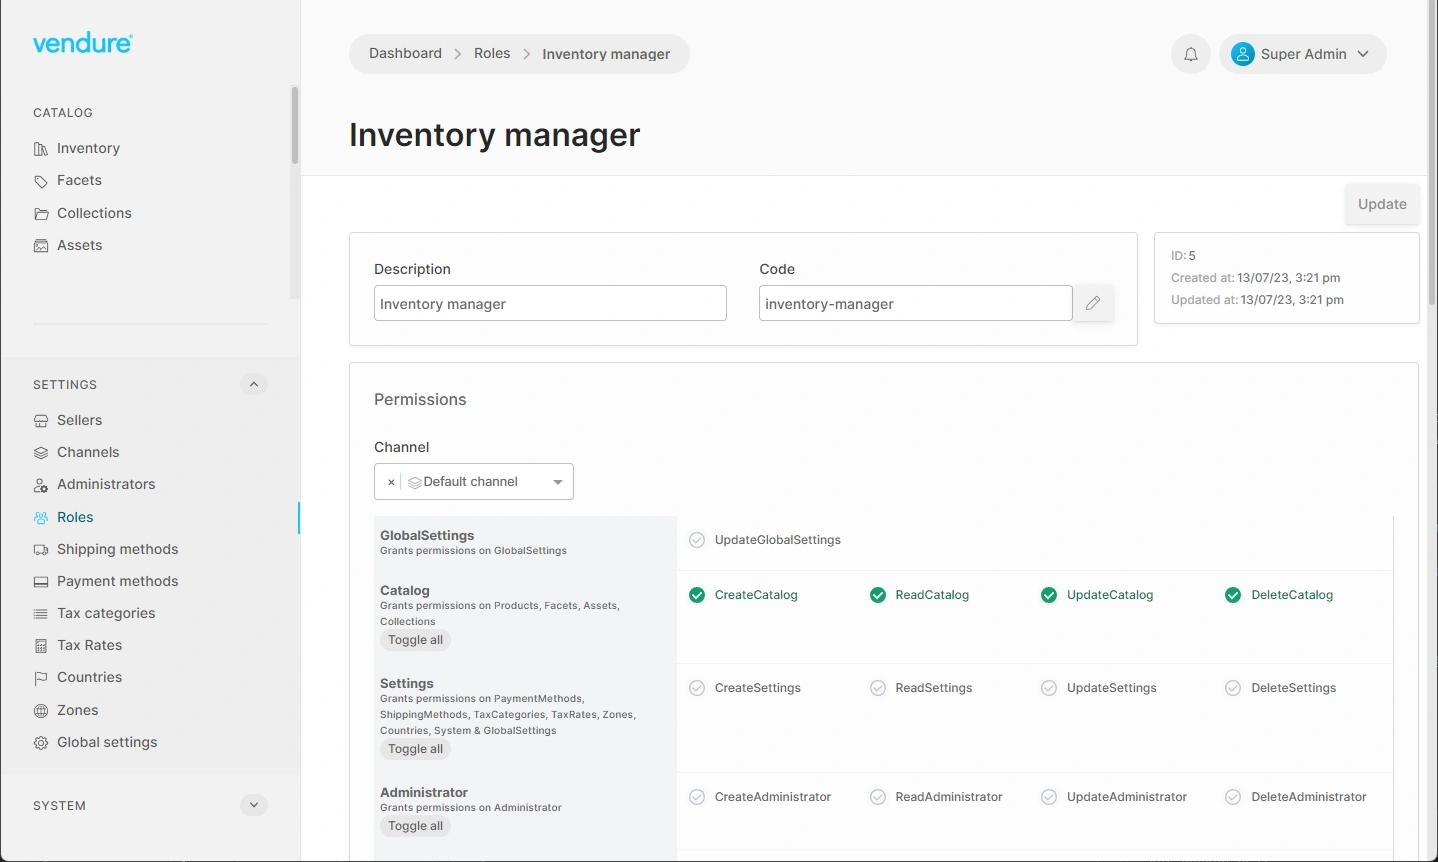Select the Payment methods entry
The height and width of the screenshot is (862, 1438).
click(117, 580)
